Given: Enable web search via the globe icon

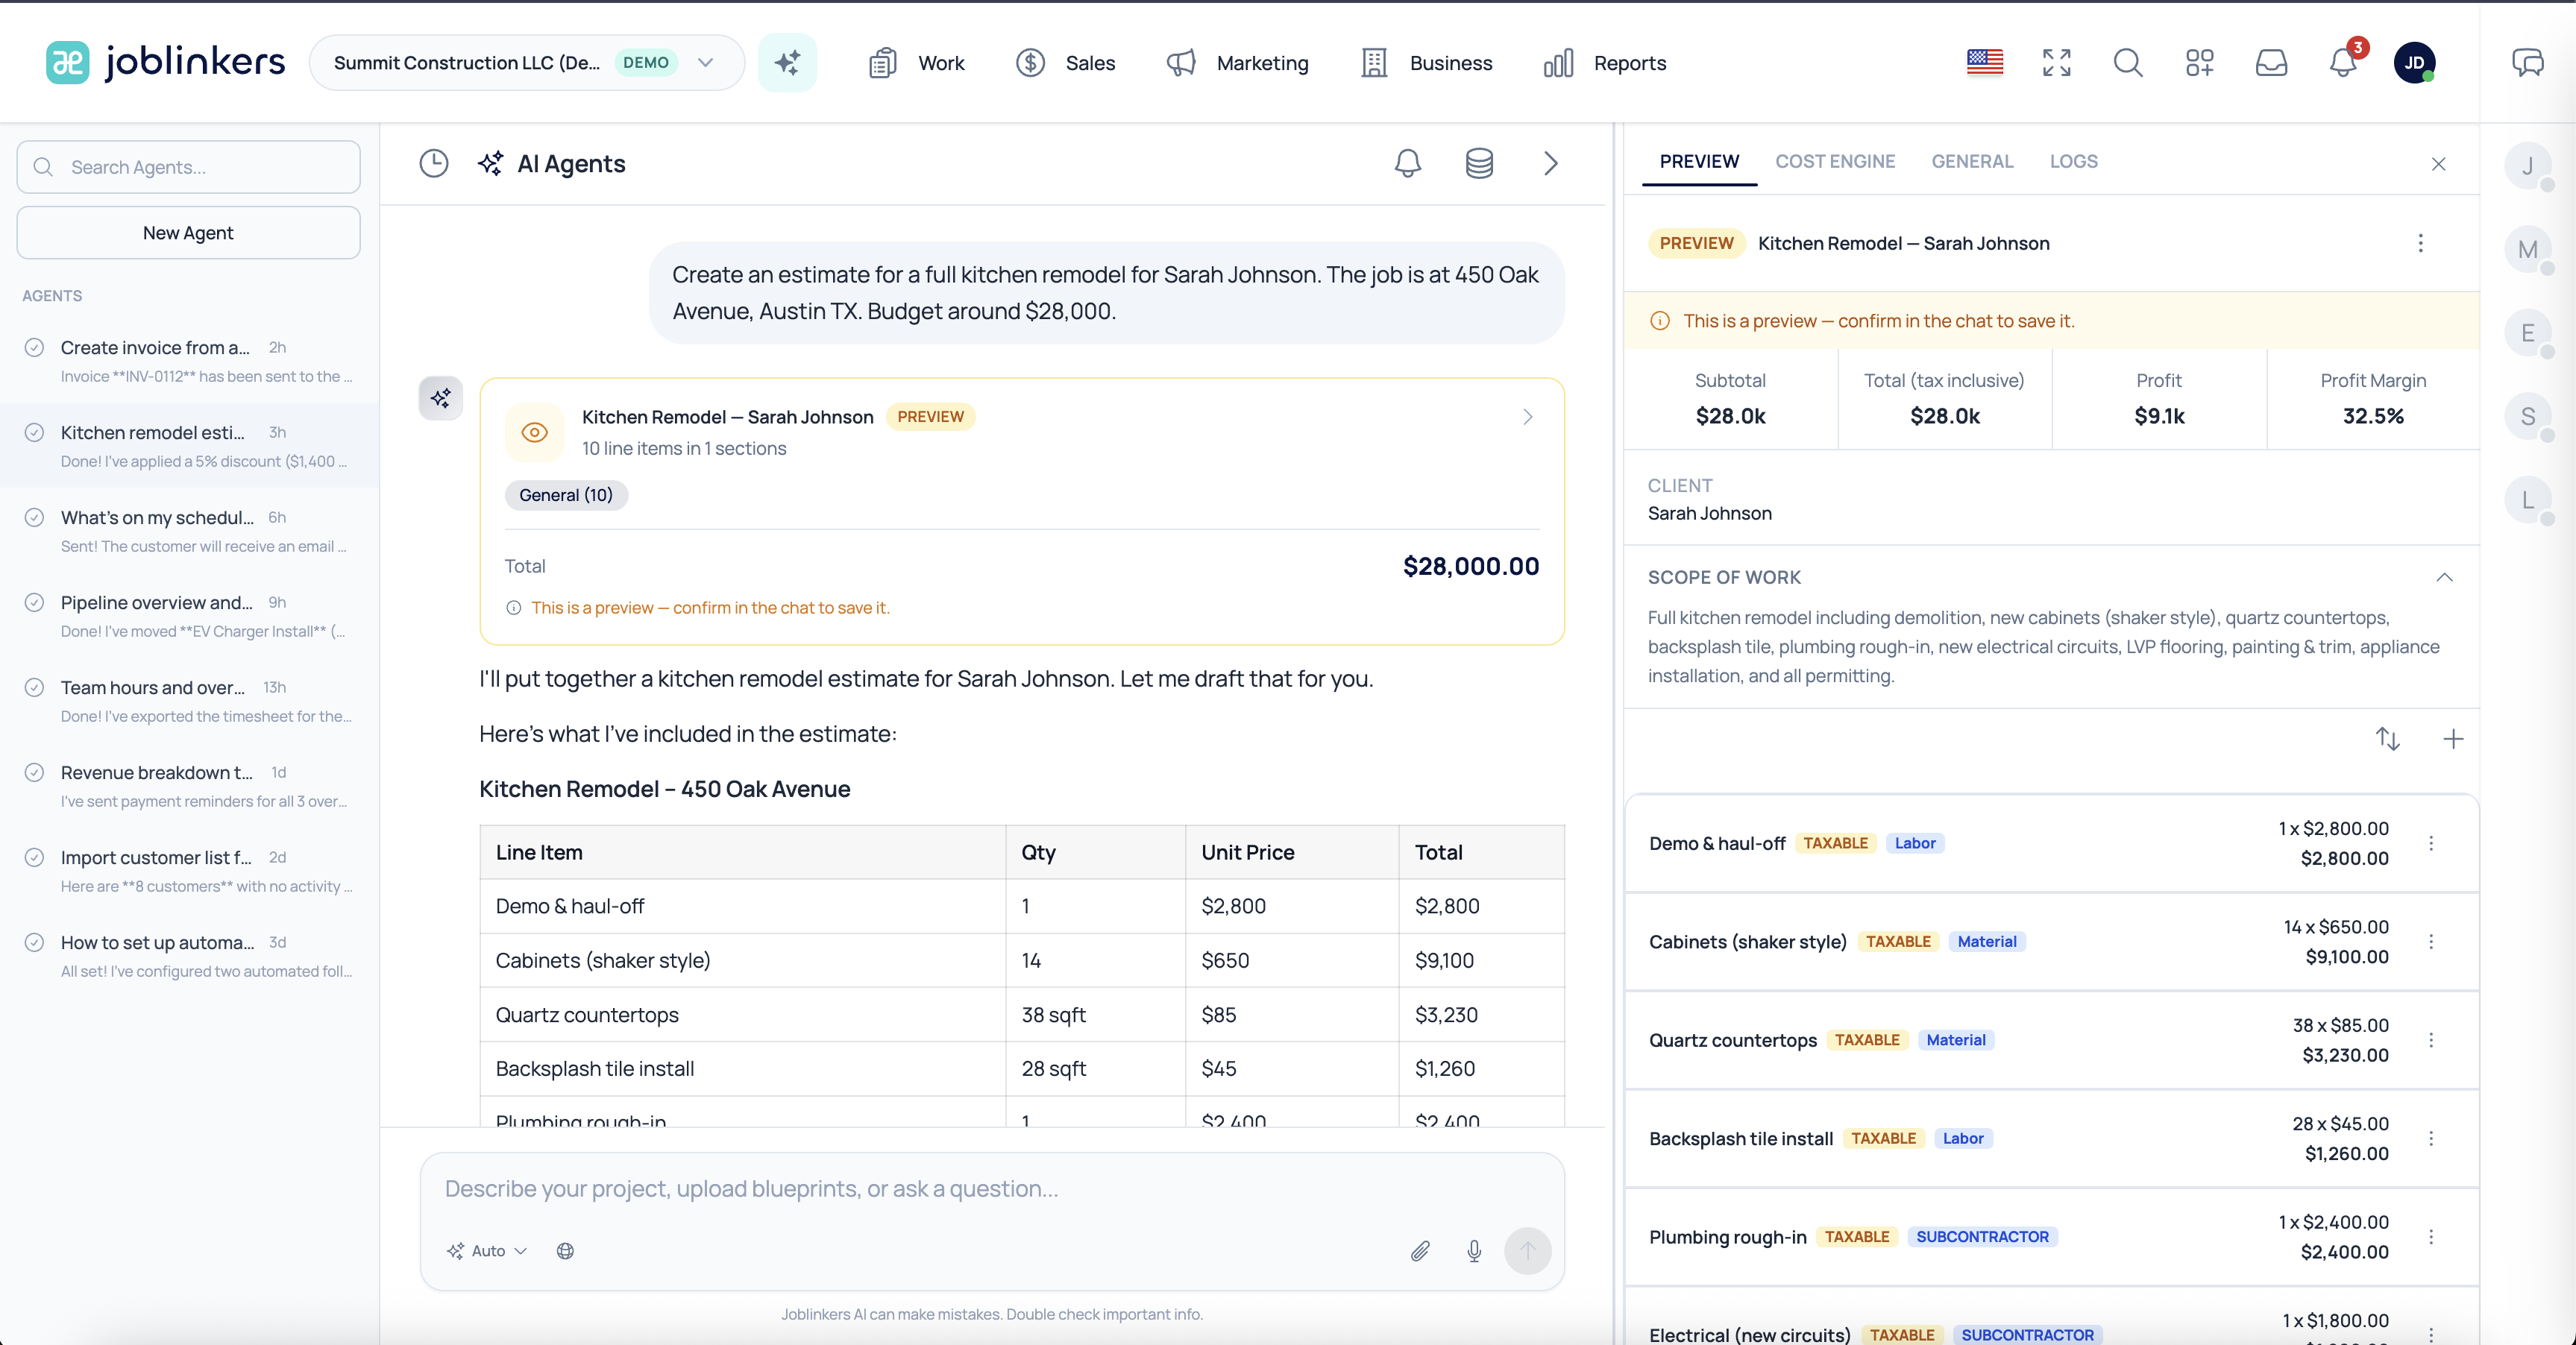Looking at the screenshot, I should [565, 1250].
